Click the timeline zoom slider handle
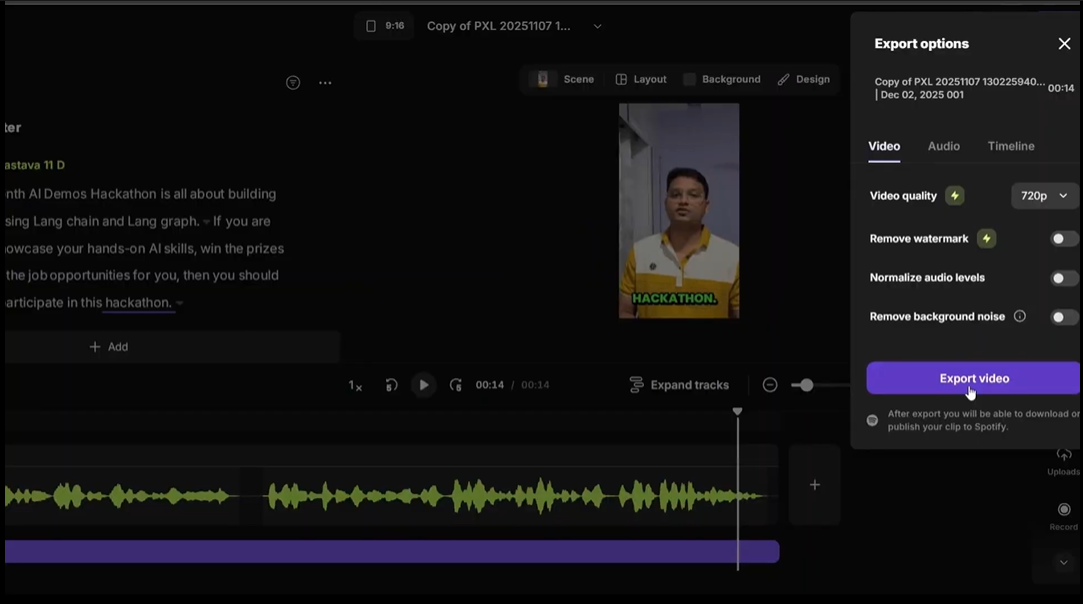This screenshot has width=1083, height=604. click(806, 385)
